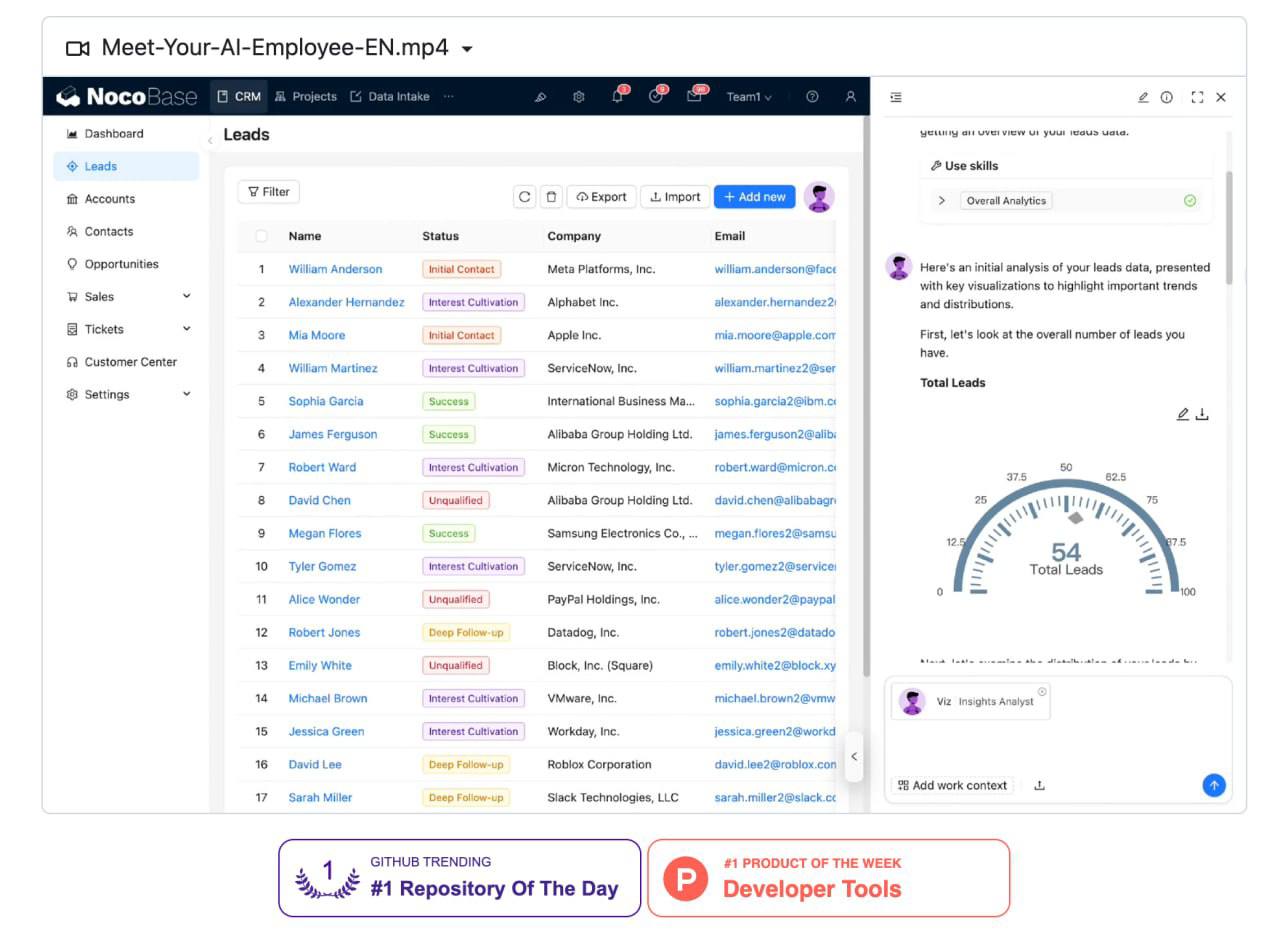Click the help question mark icon
Screen dimensions: 1280x934
[812, 97]
